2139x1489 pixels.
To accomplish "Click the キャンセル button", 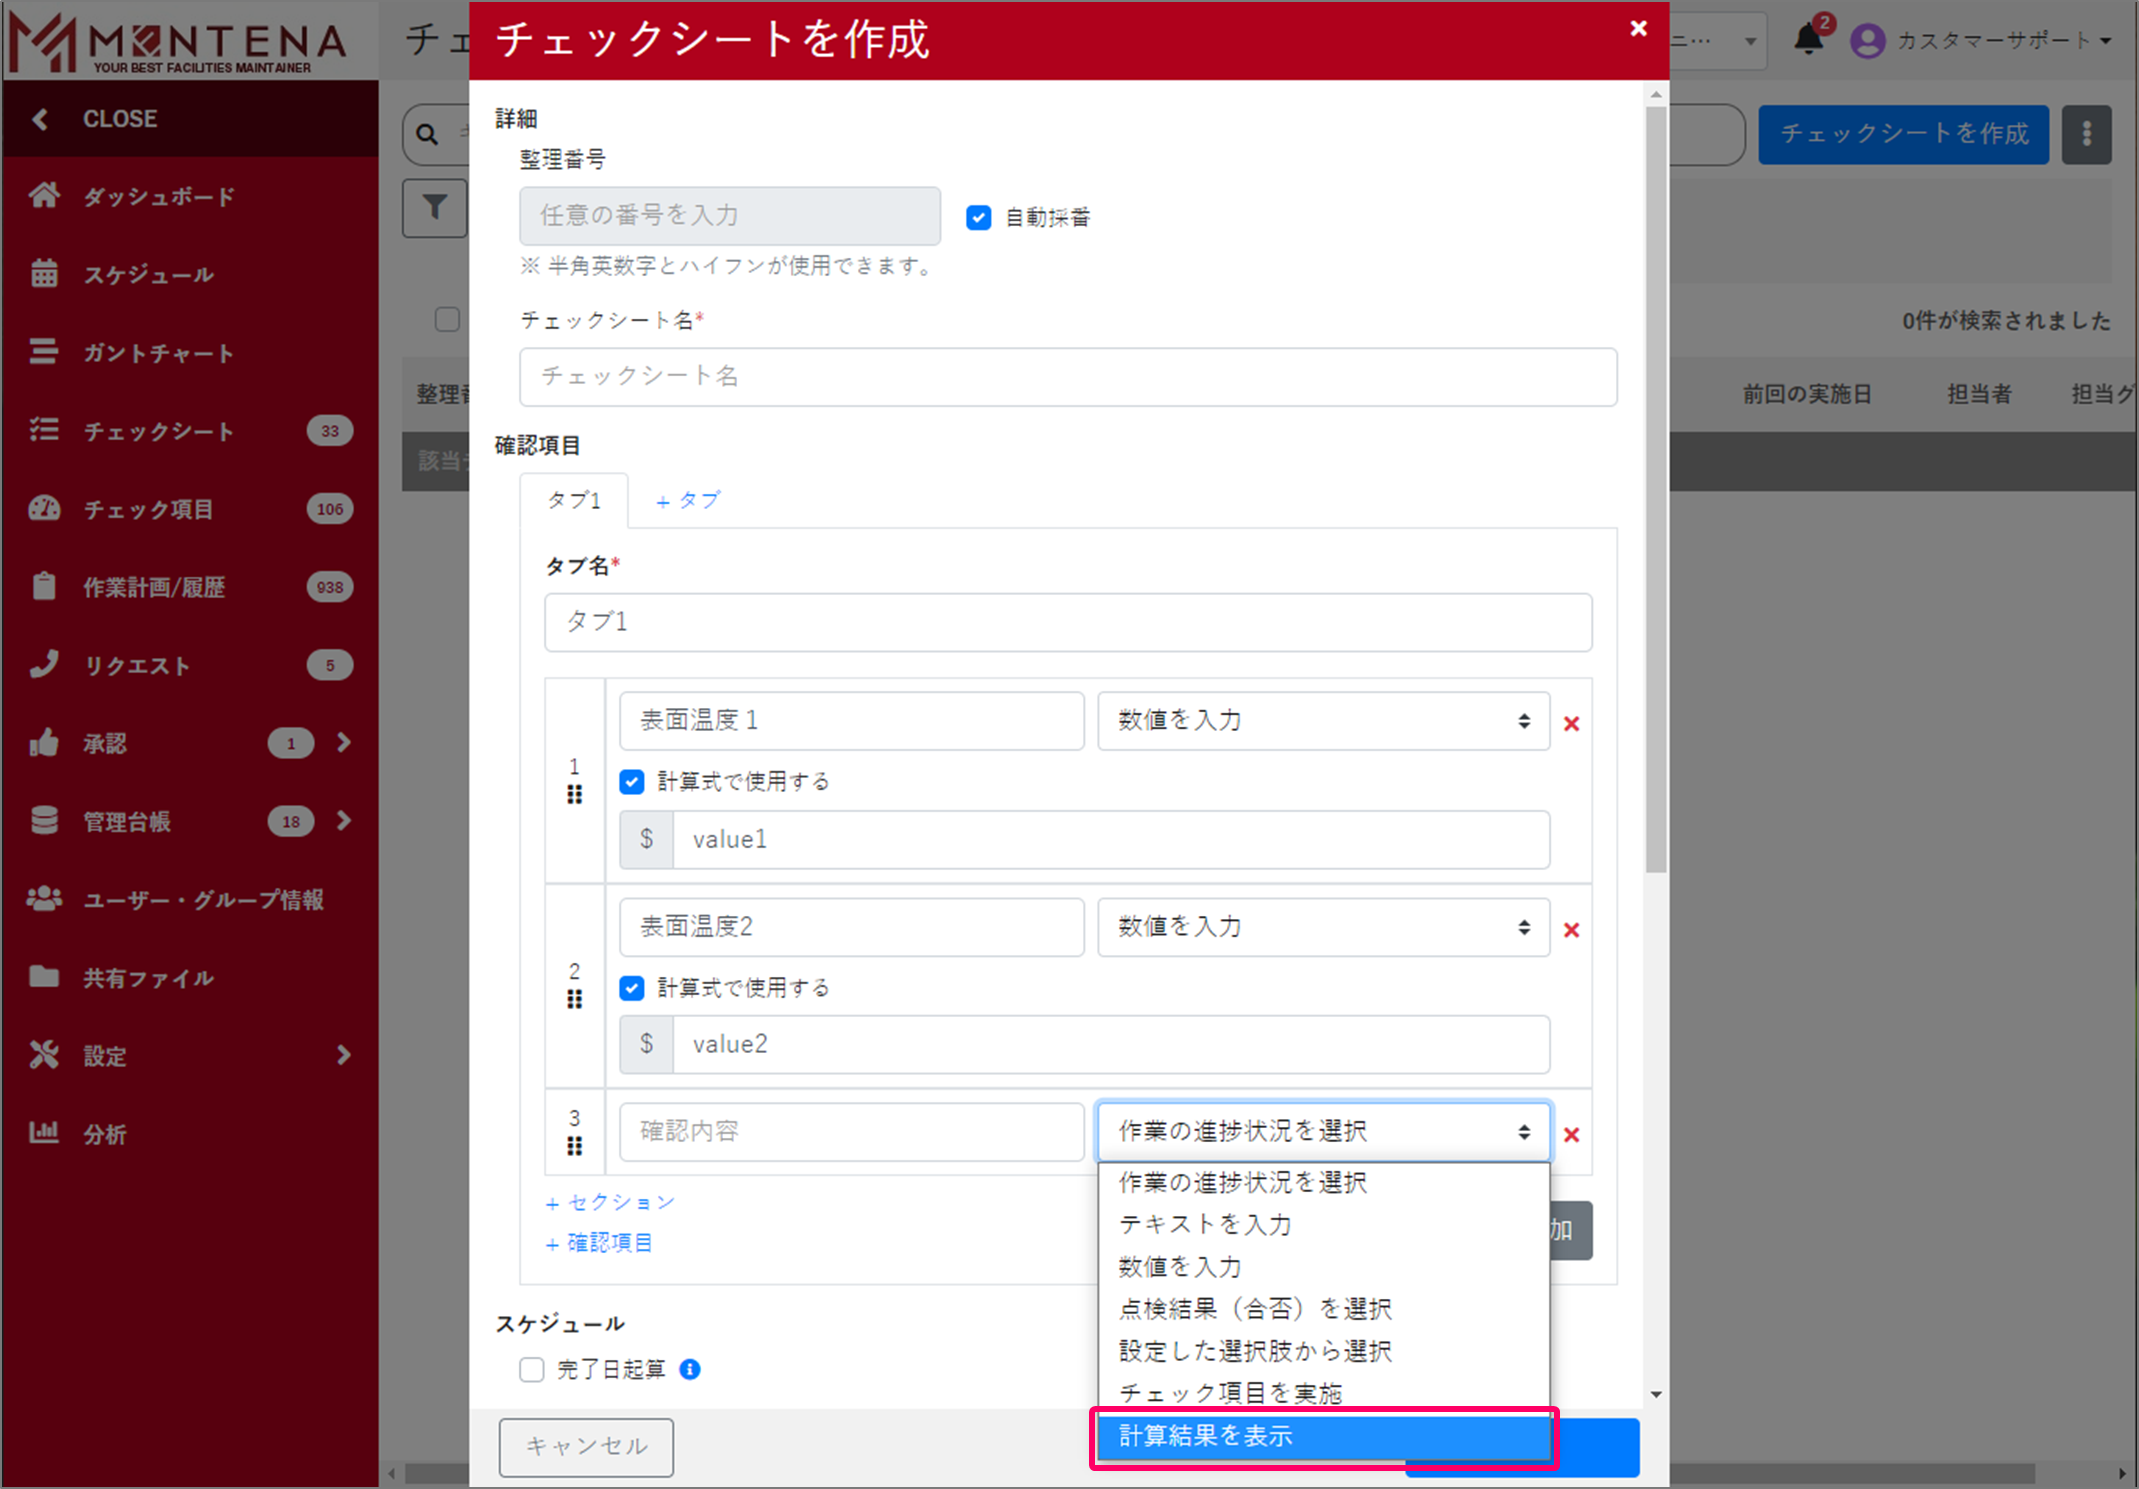I will 586,1446.
